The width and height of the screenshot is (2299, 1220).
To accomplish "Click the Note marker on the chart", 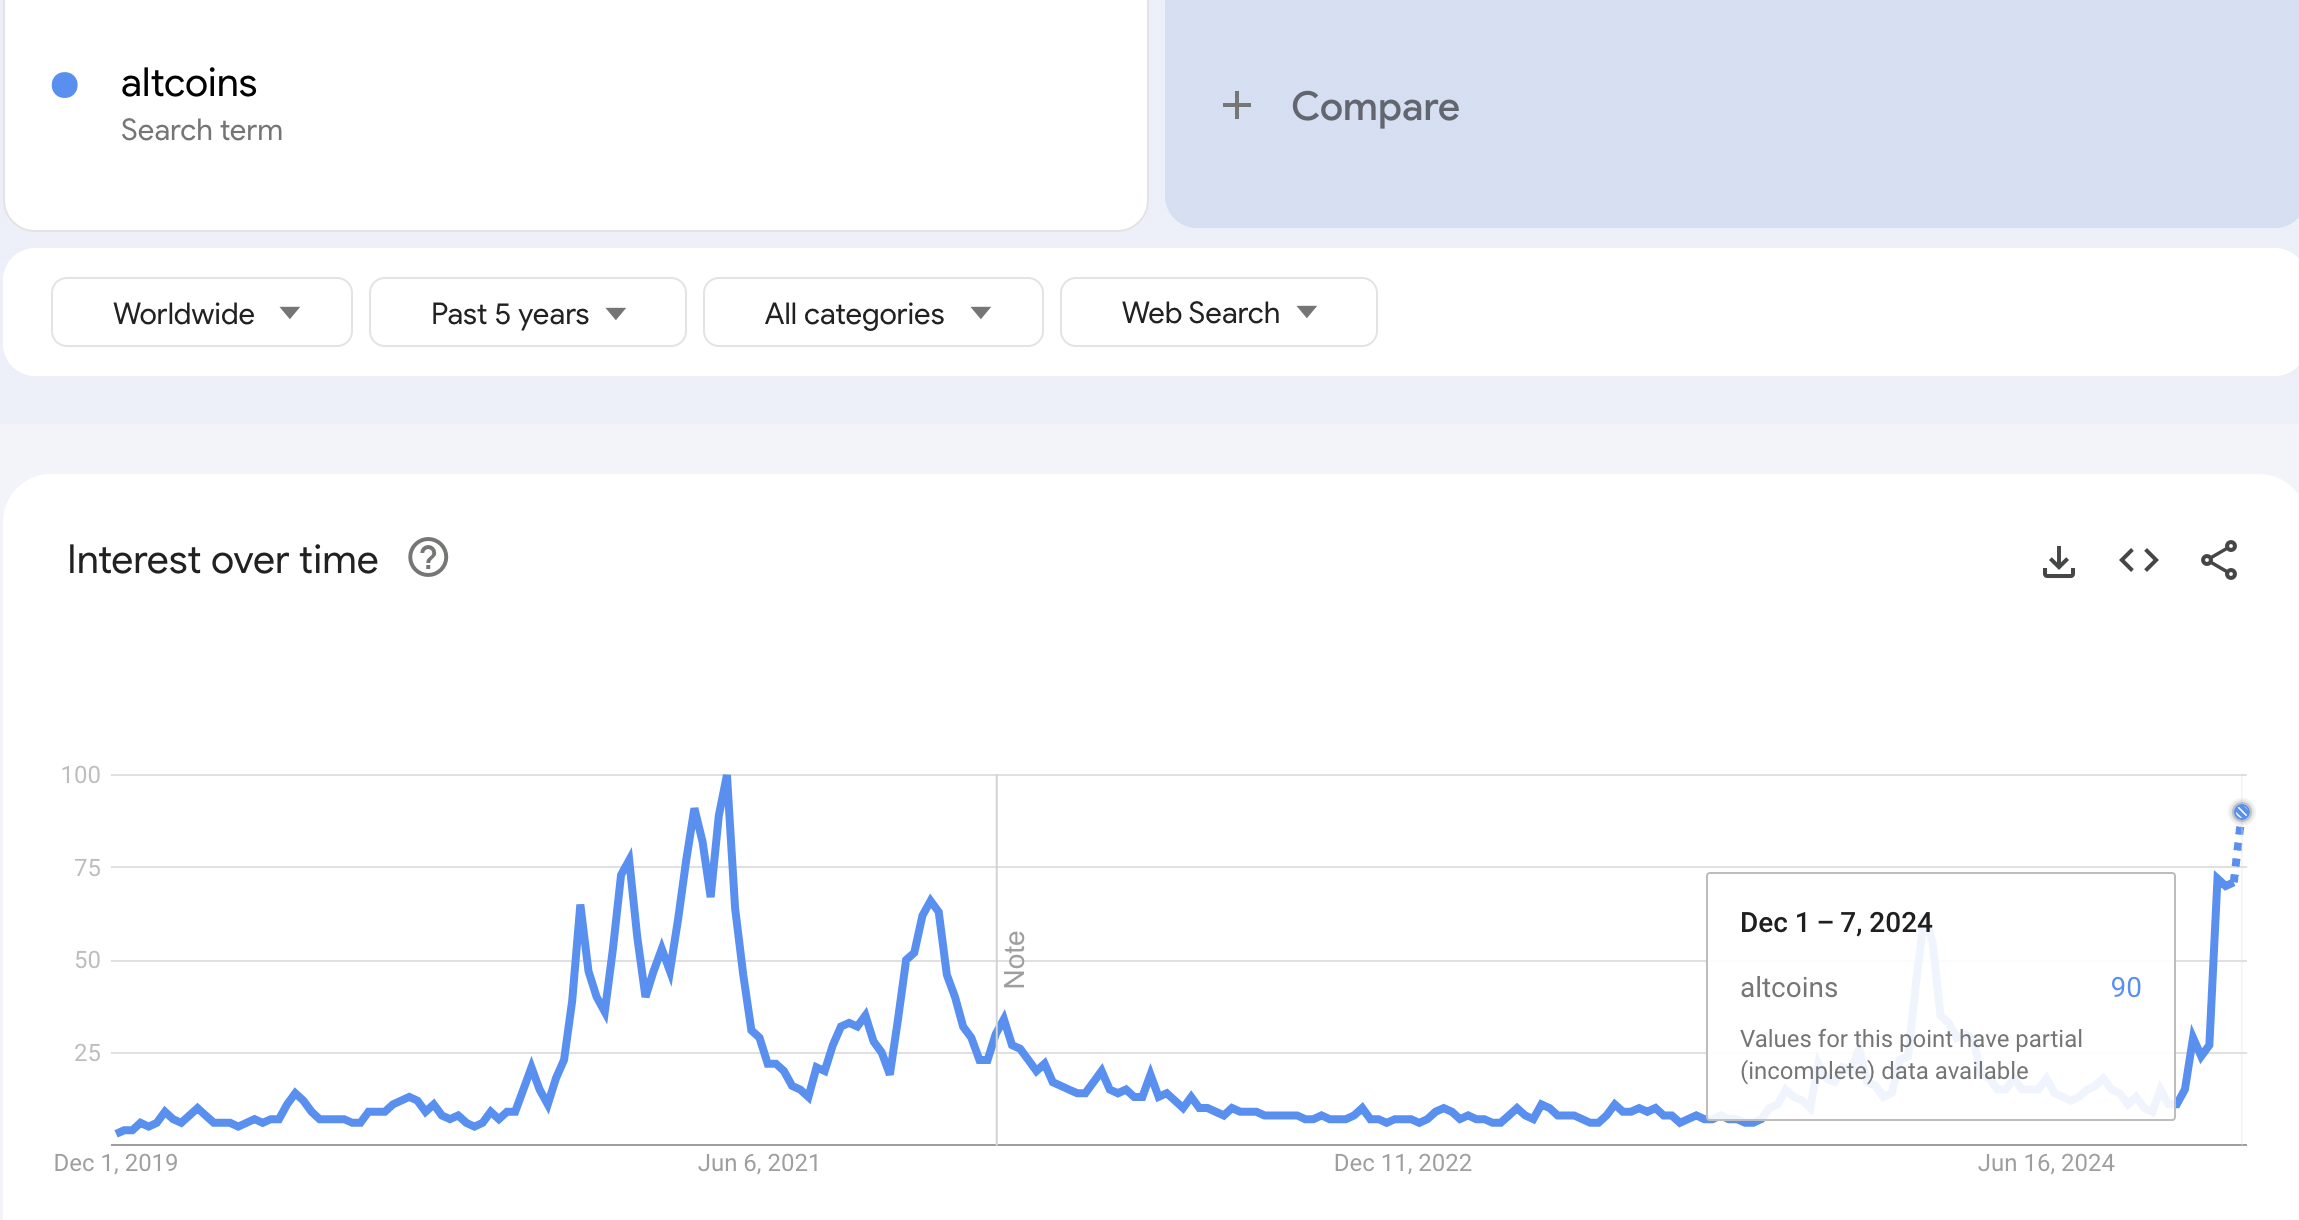I will 1014,960.
